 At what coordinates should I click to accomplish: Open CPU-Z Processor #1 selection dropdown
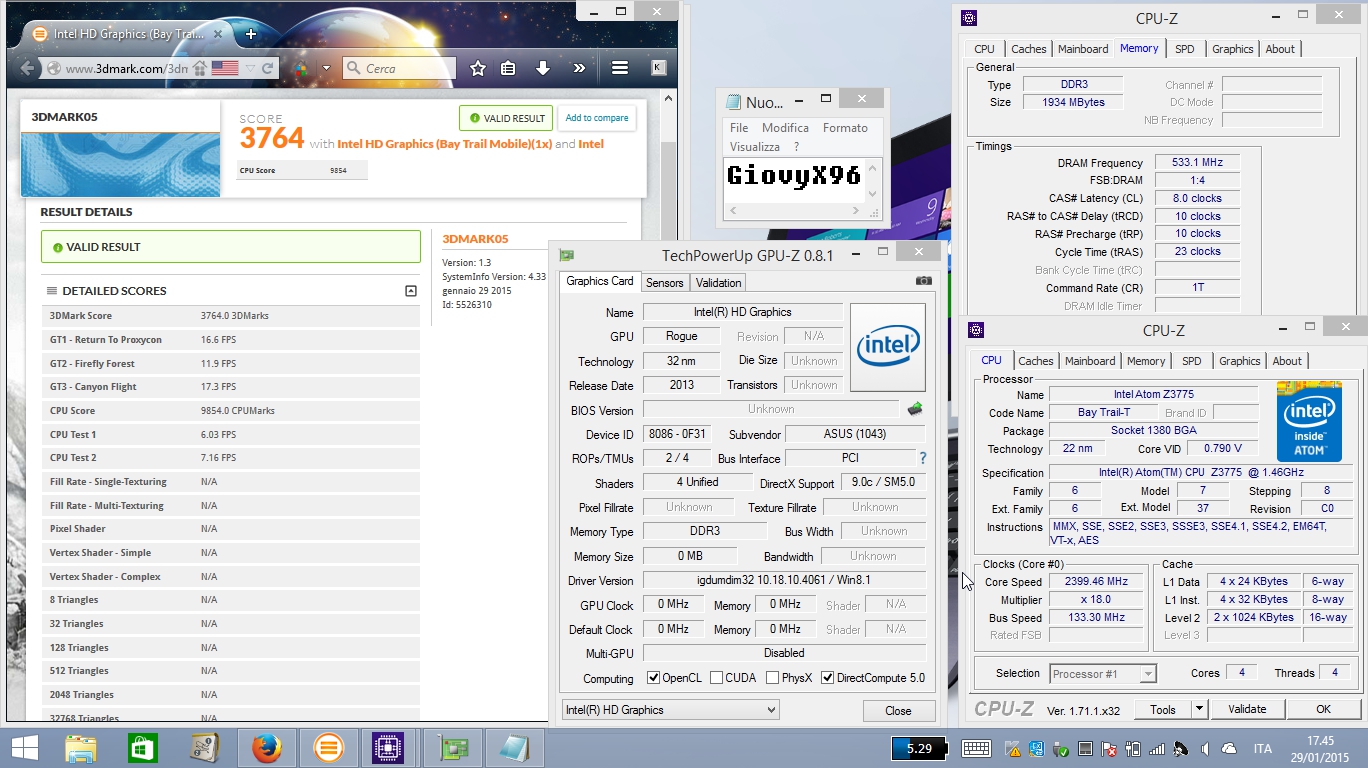click(x=1102, y=674)
